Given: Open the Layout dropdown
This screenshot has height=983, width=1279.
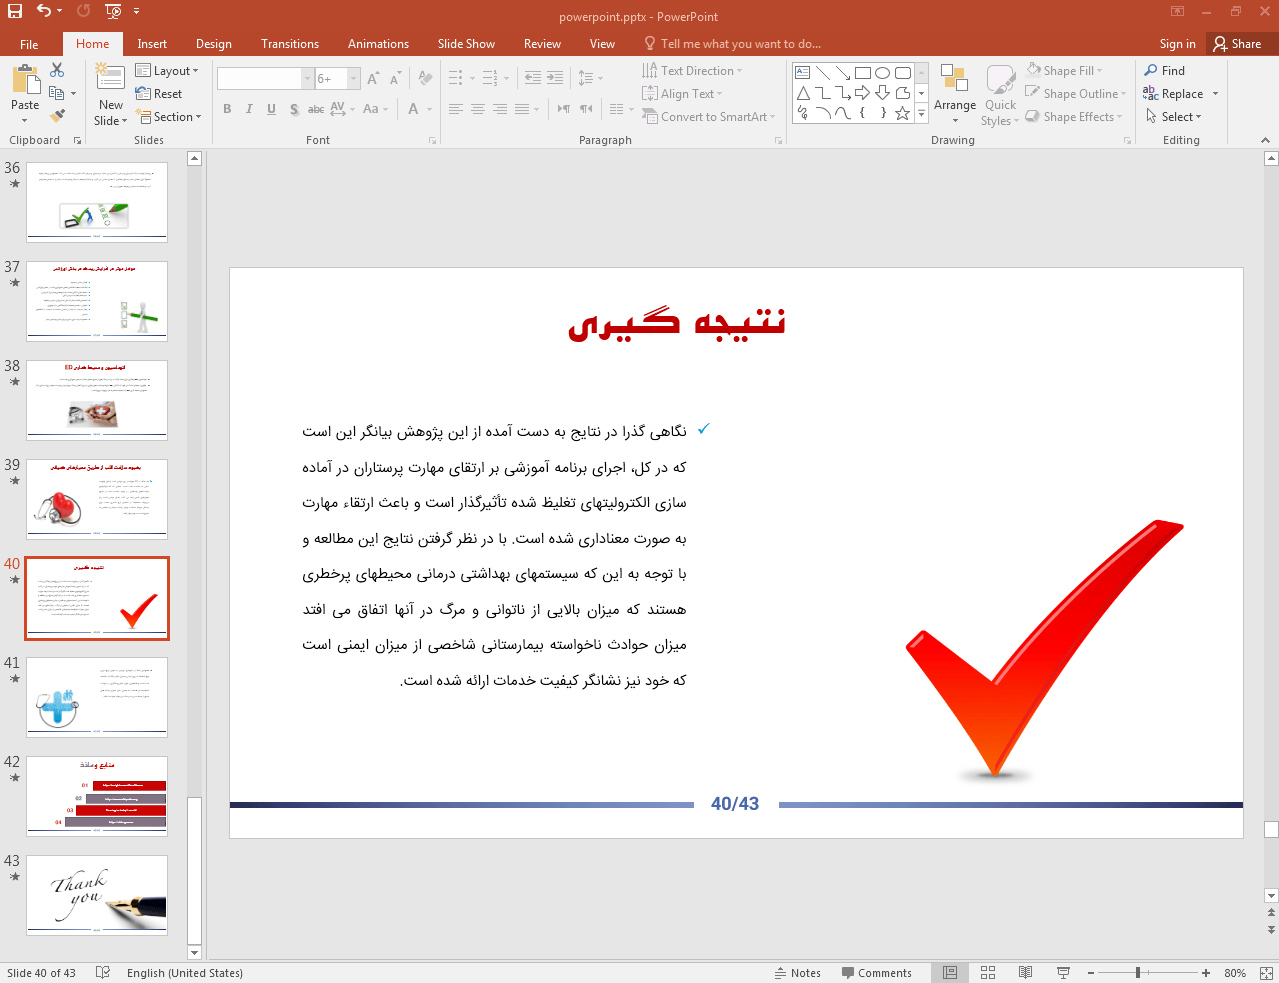Looking at the screenshot, I should pos(167,71).
